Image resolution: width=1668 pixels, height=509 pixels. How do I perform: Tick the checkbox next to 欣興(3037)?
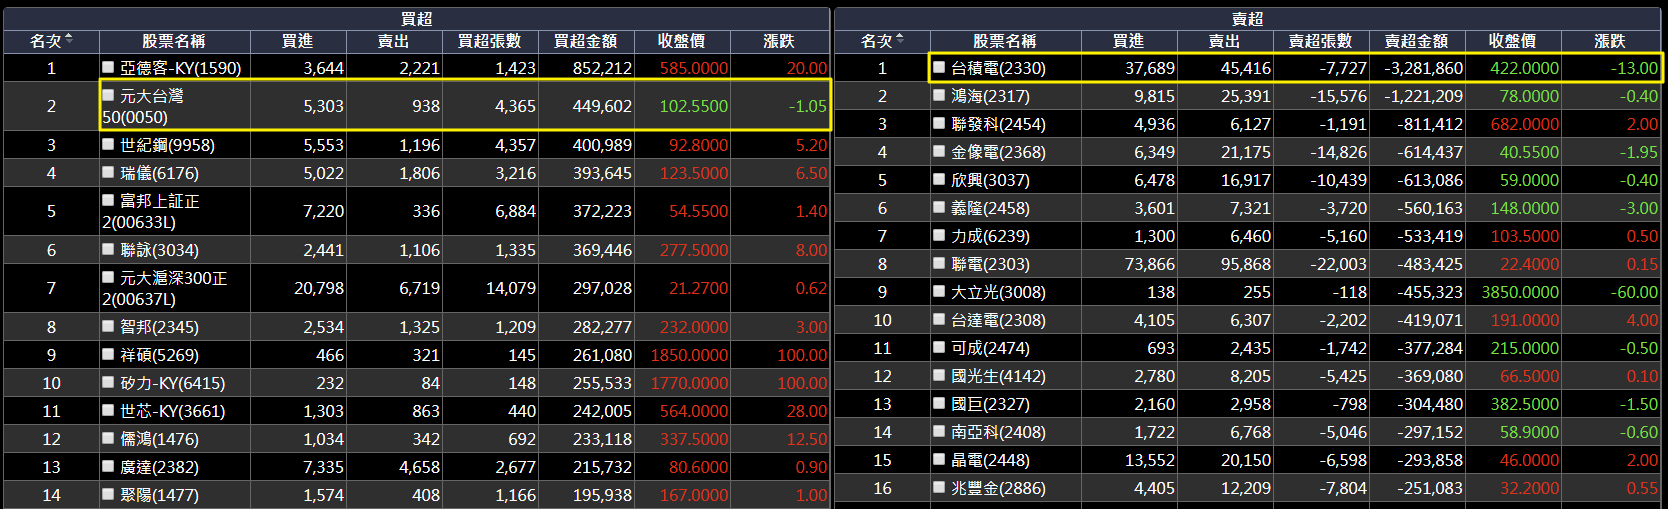pyautogui.click(x=939, y=179)
